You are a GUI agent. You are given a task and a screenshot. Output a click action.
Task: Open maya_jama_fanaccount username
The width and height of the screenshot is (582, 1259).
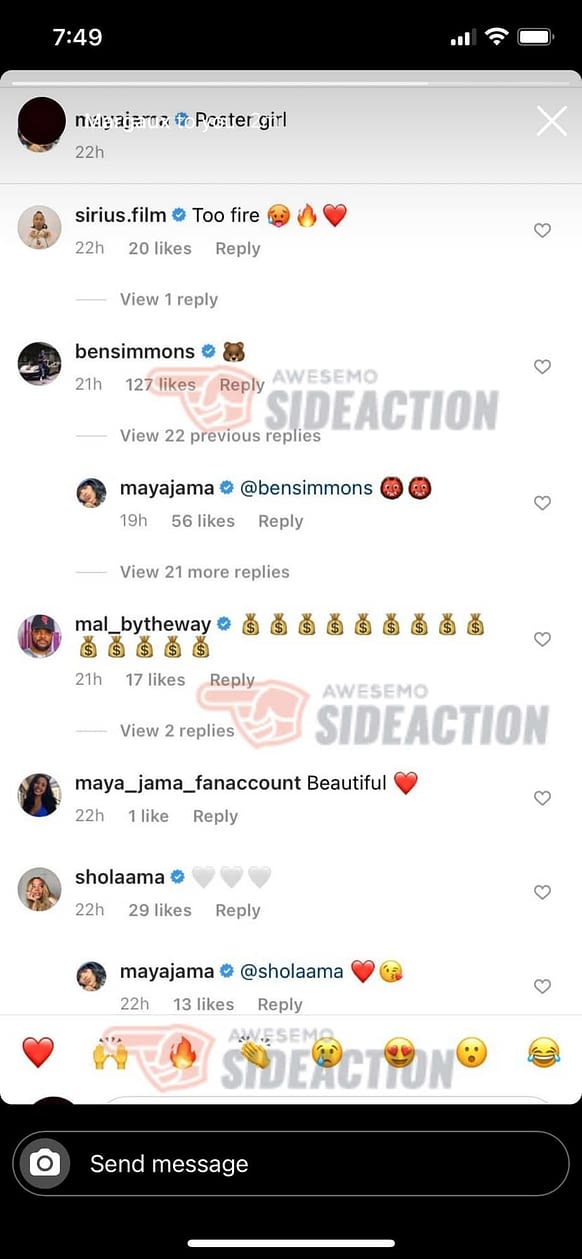coord(188,783)
